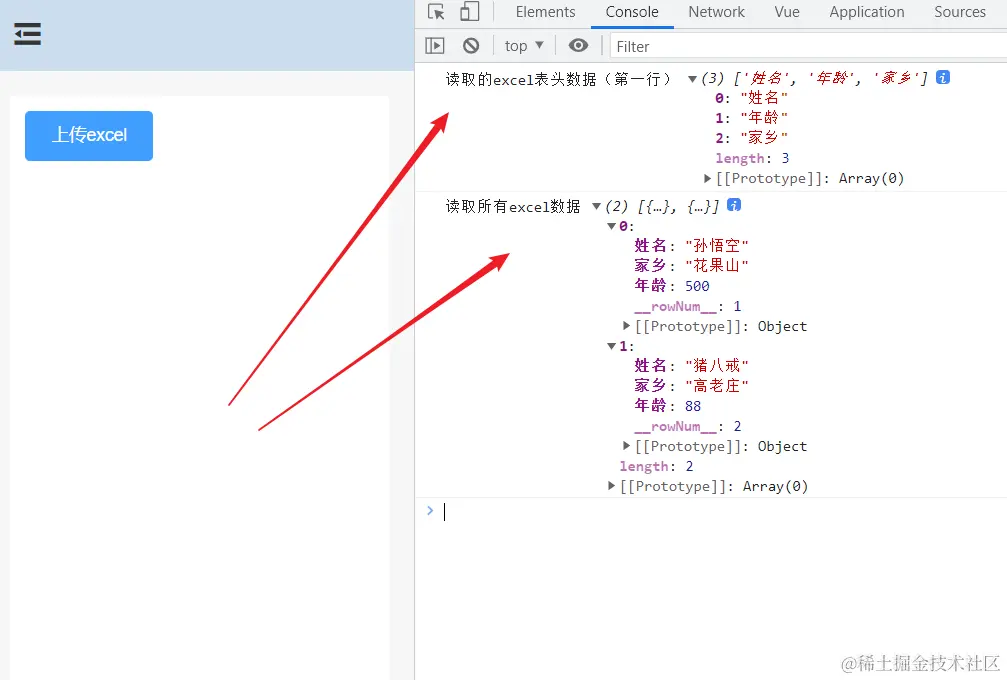Click the length: 2 property
1007x680 pixels.
point(656,466)
